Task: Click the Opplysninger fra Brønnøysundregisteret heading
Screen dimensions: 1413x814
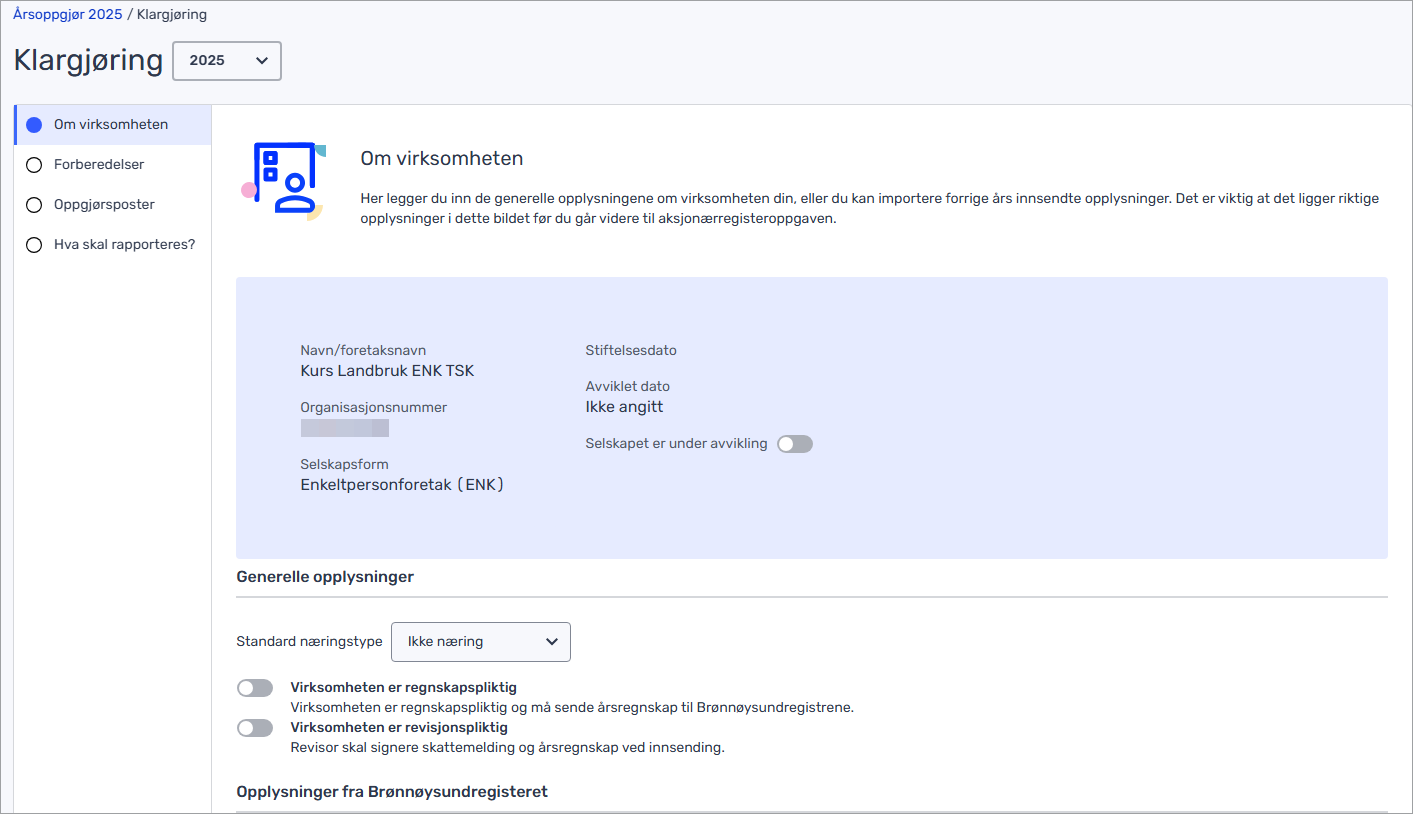Action: point(392,792)
